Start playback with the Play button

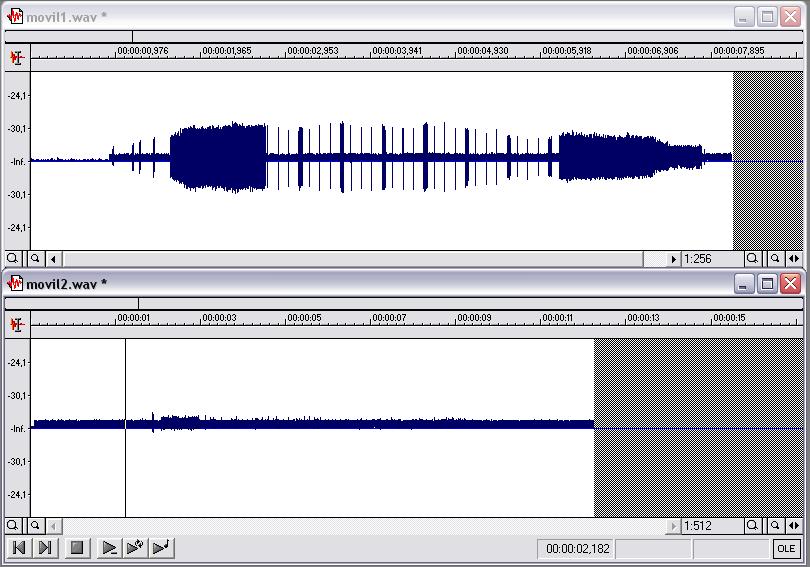(110, 548)
